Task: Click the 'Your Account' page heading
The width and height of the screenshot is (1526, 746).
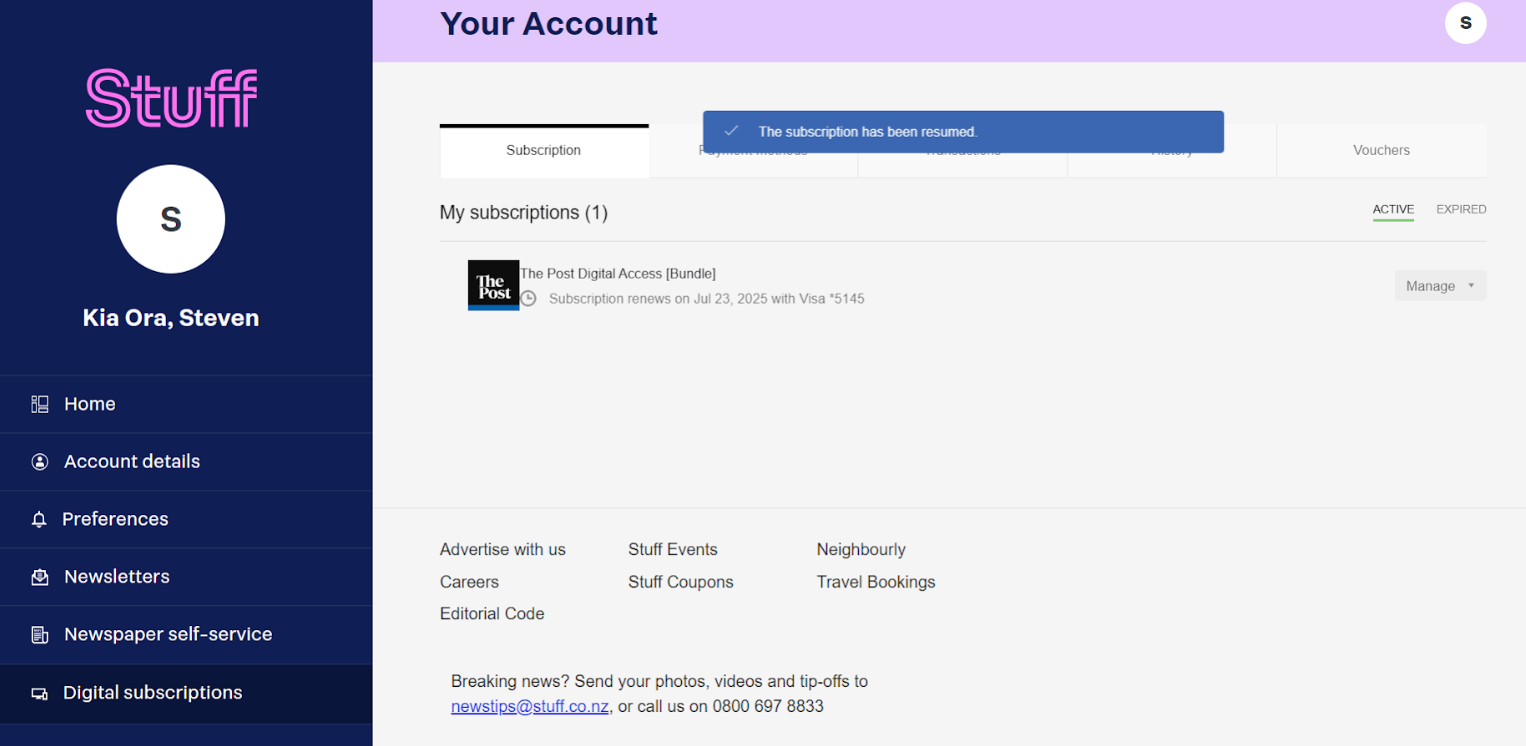Action: point(549,23)
